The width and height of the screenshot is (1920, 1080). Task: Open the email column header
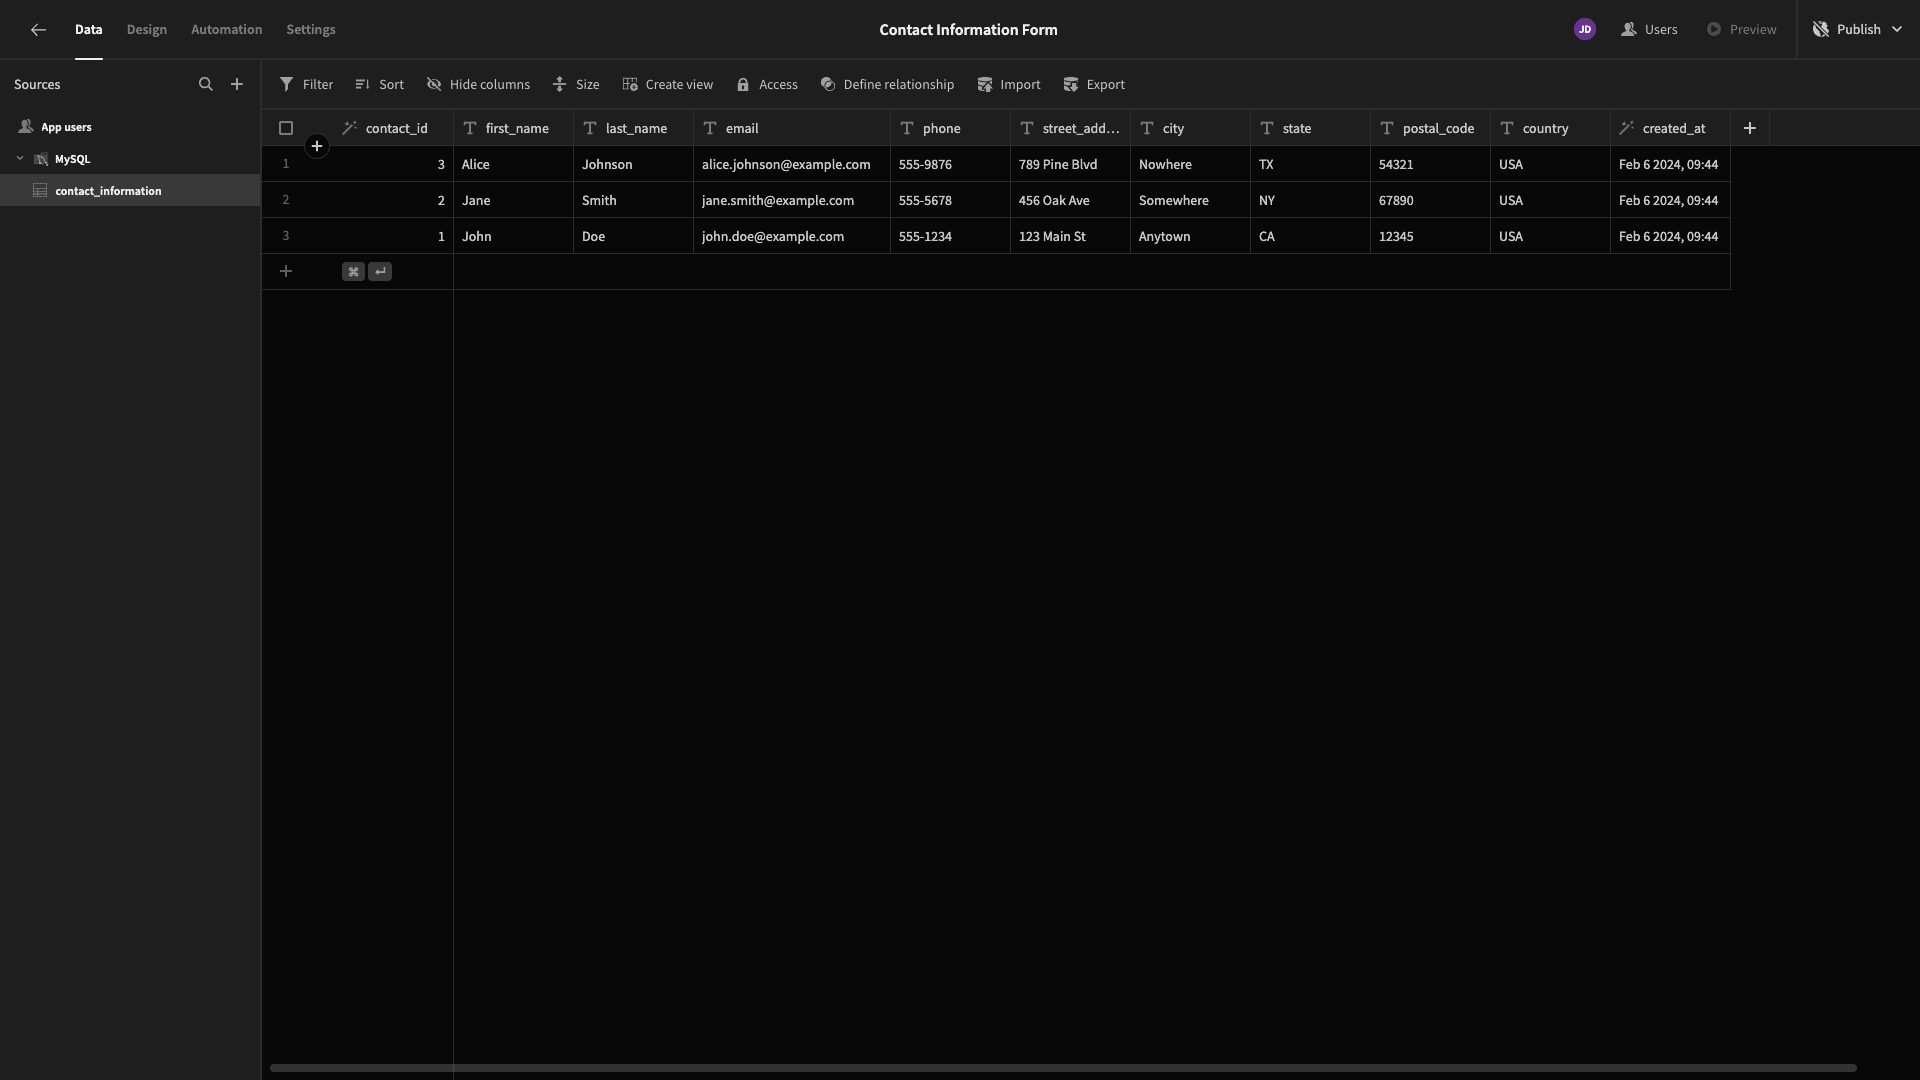[x=792, y=128]
